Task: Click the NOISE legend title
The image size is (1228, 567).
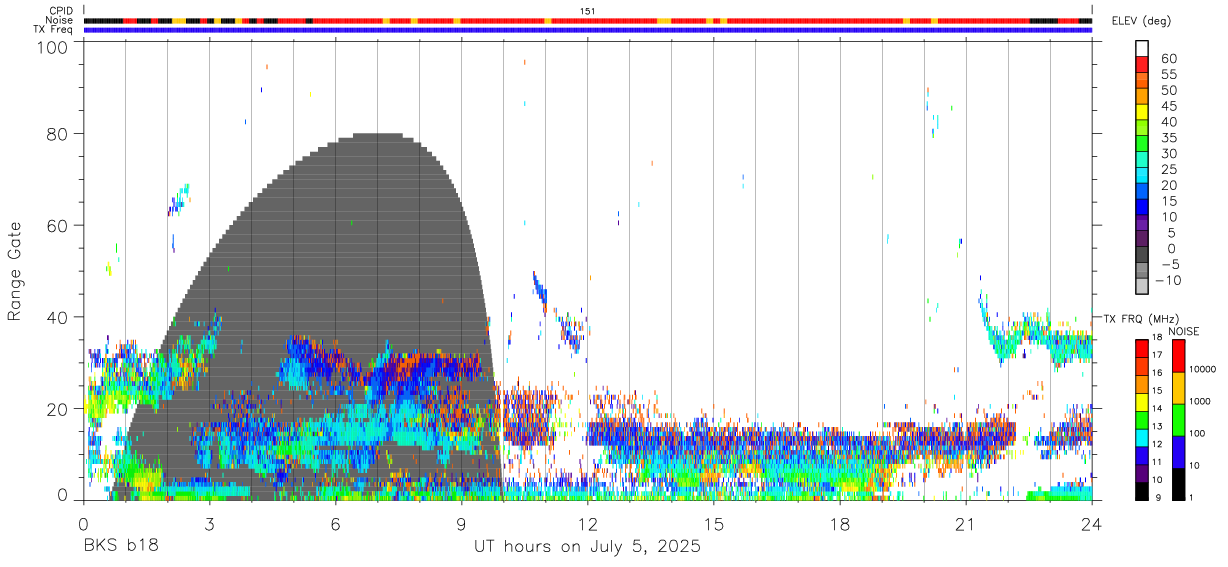Action: click(x=1184, y=331)
